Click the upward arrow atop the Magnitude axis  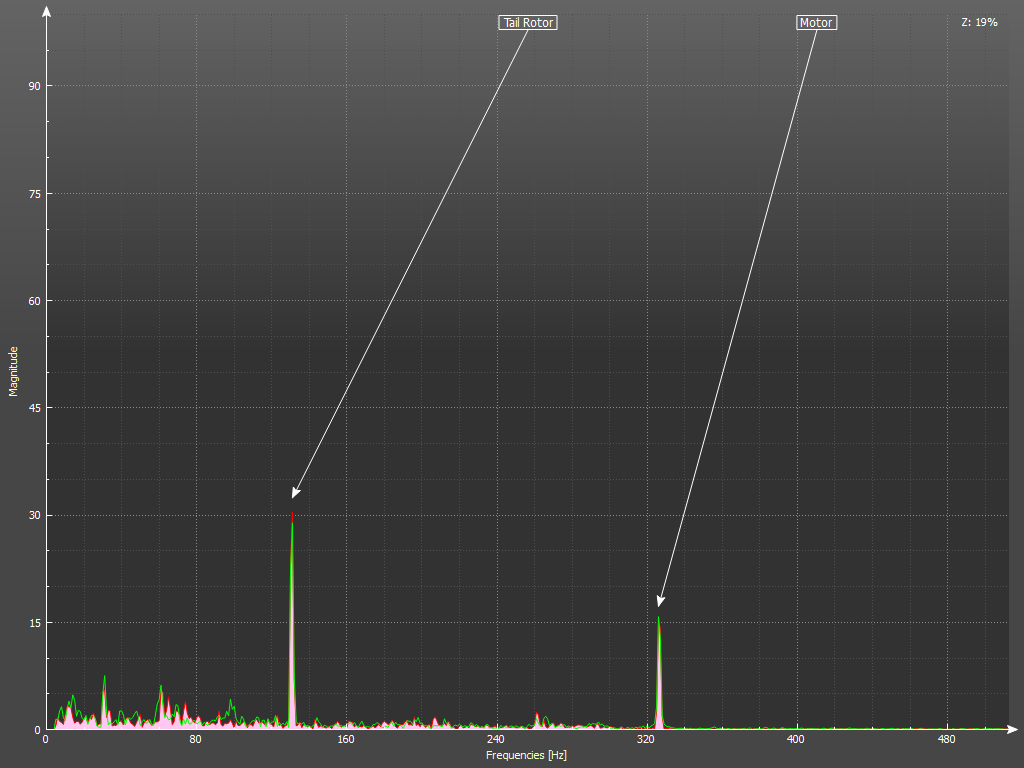click(x=46, y=12)
